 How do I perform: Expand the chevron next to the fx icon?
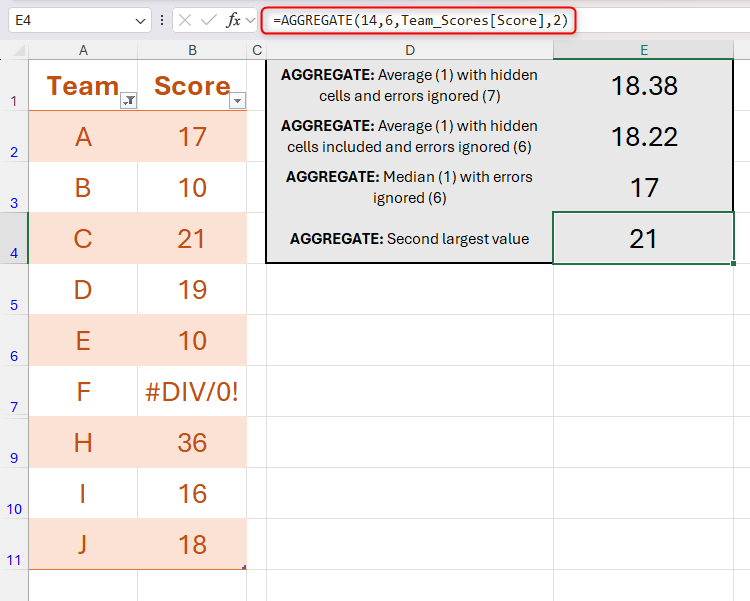251,20
